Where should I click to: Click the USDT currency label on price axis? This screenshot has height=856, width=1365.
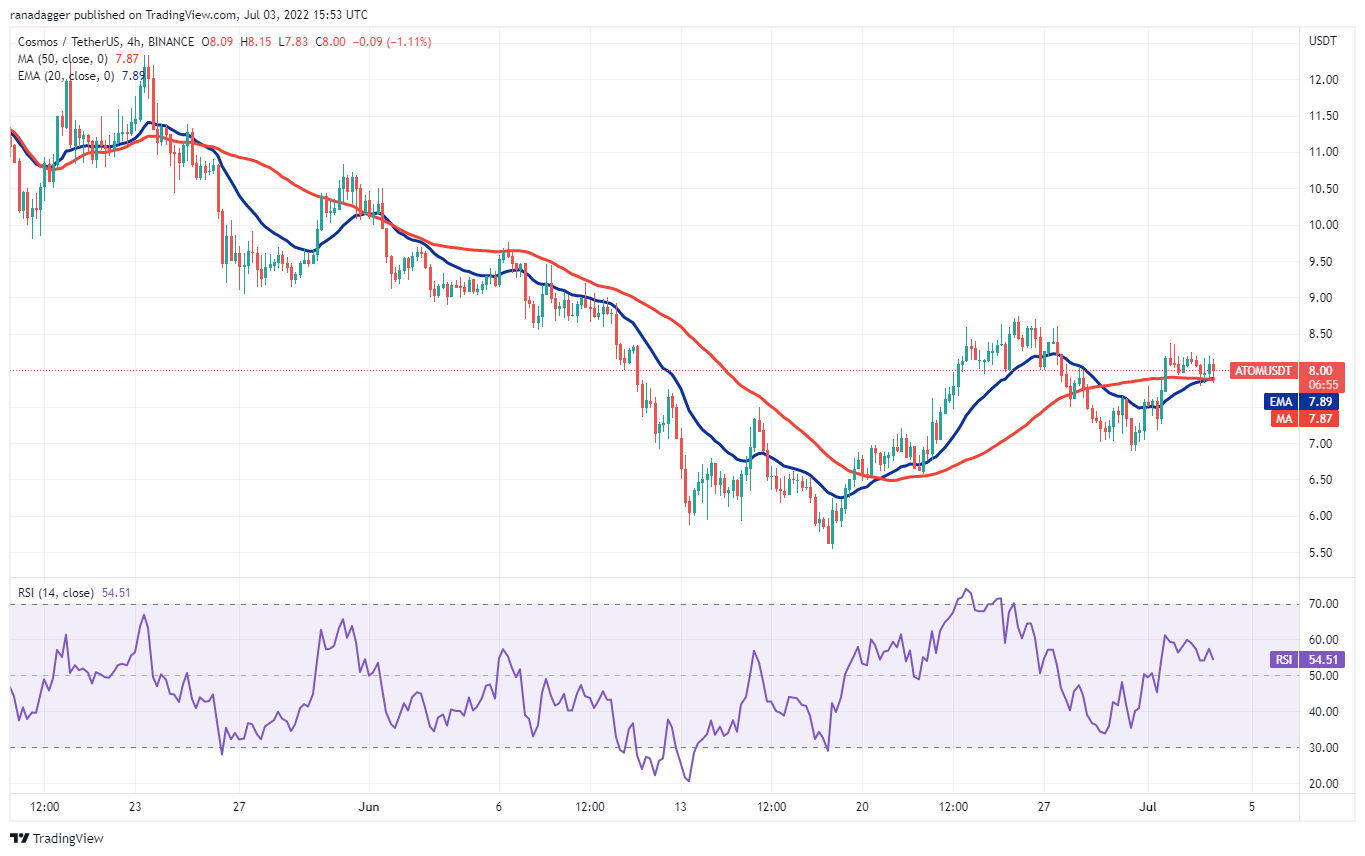click(x=1322, y=40)
